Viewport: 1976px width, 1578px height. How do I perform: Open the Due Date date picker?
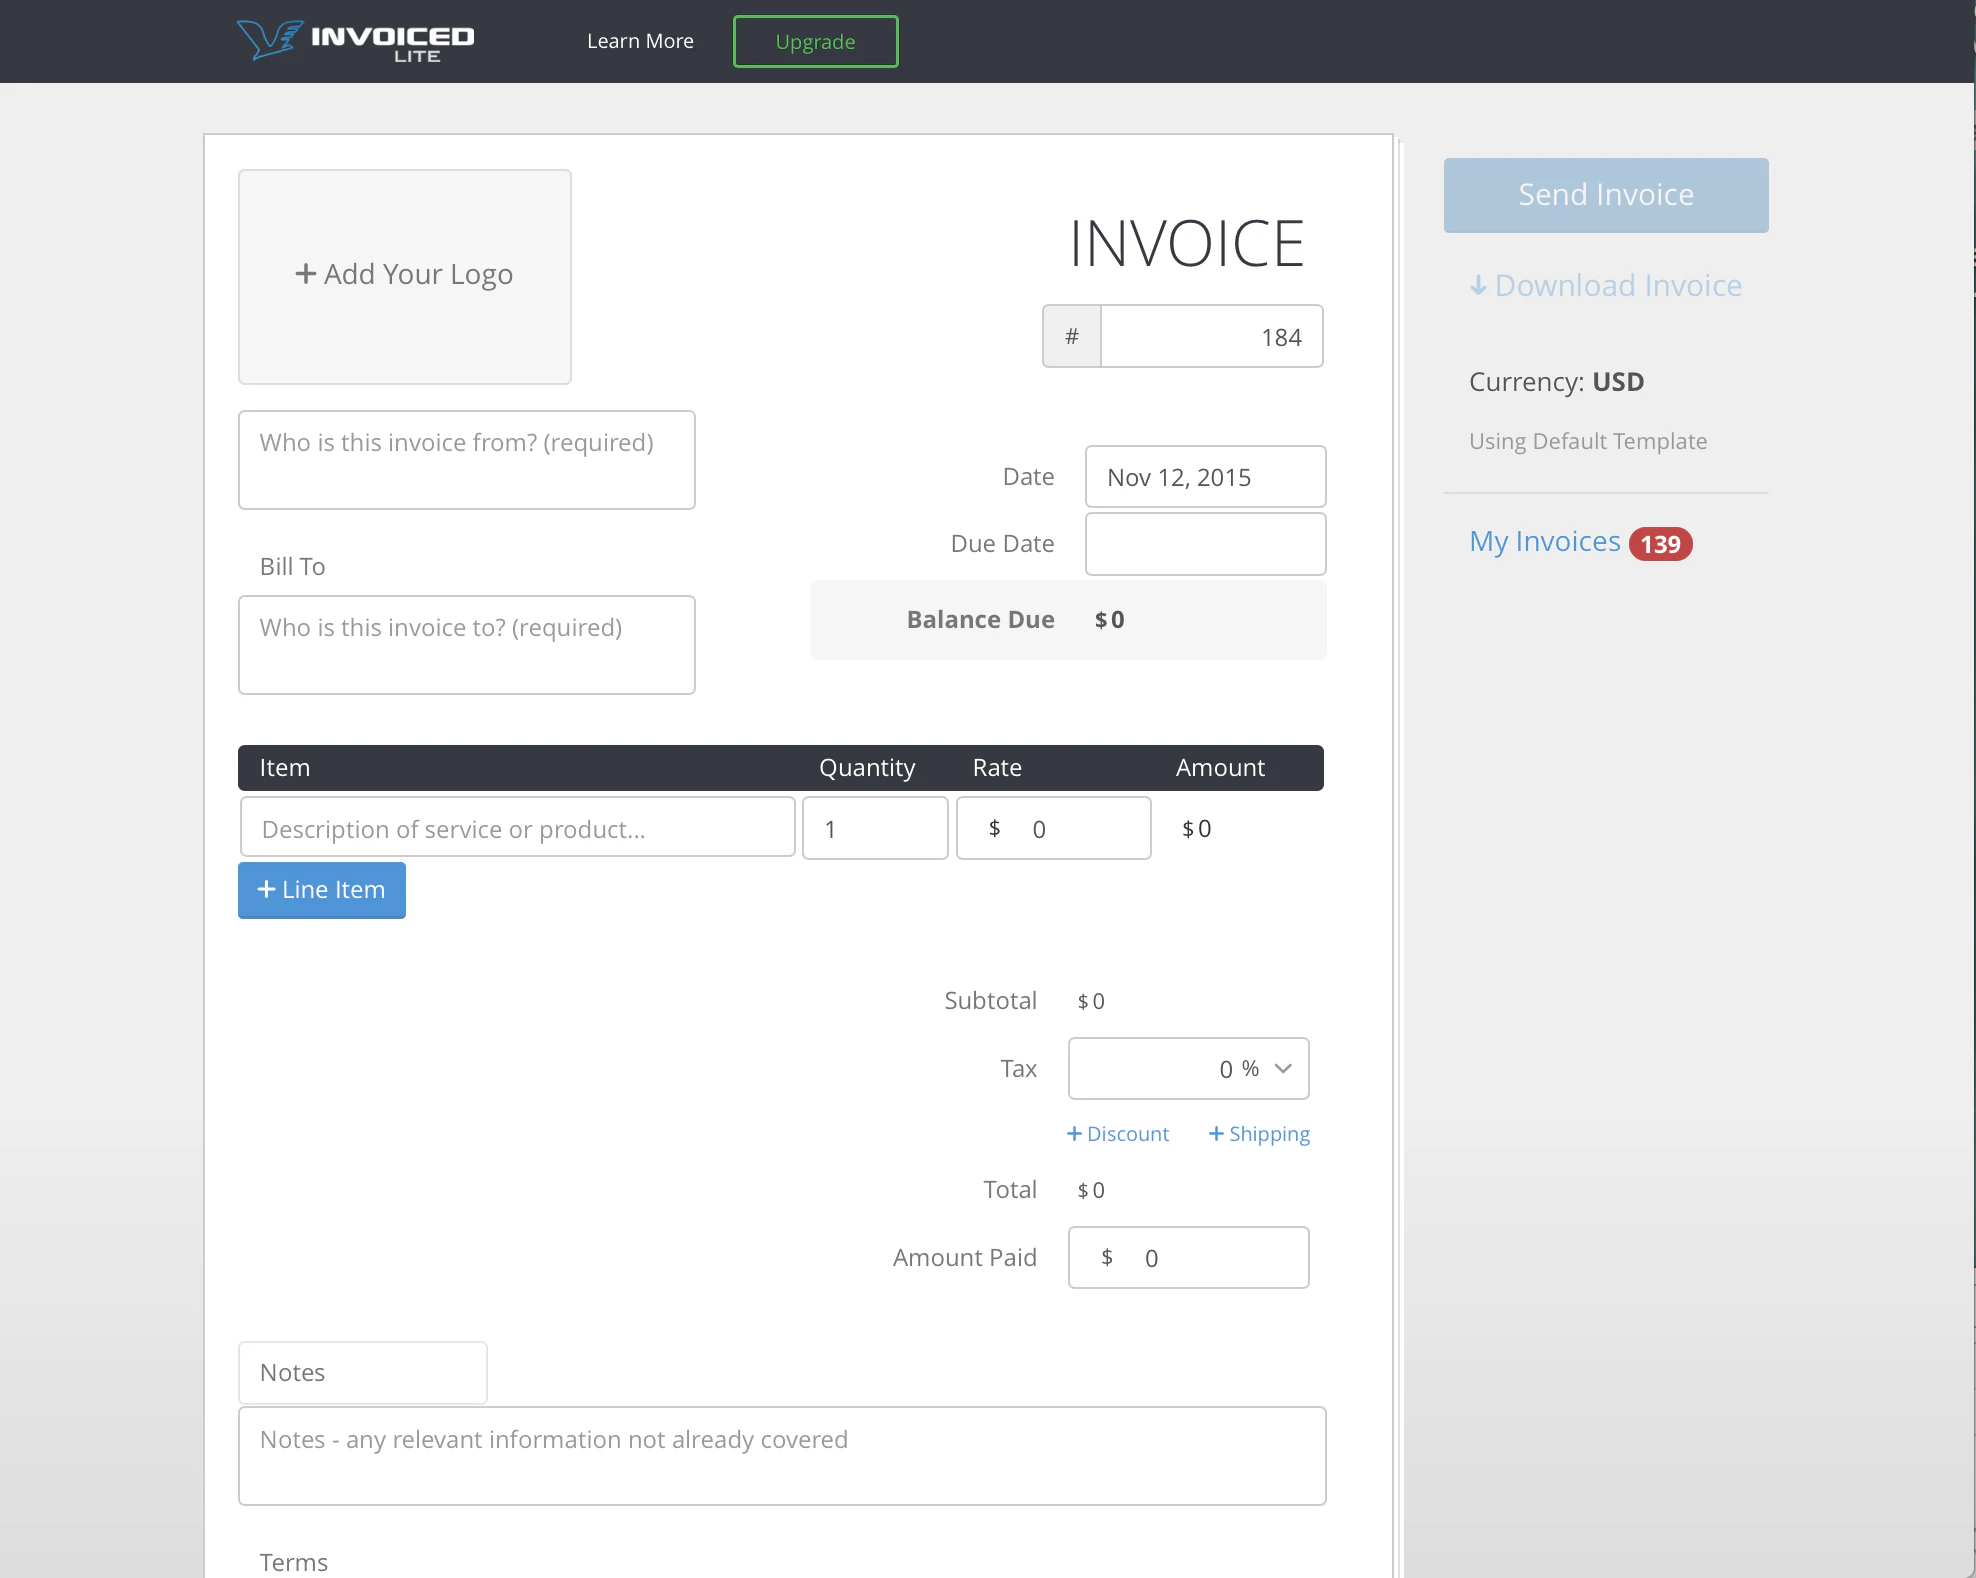pyautogui.click(x=1204, y=543)
